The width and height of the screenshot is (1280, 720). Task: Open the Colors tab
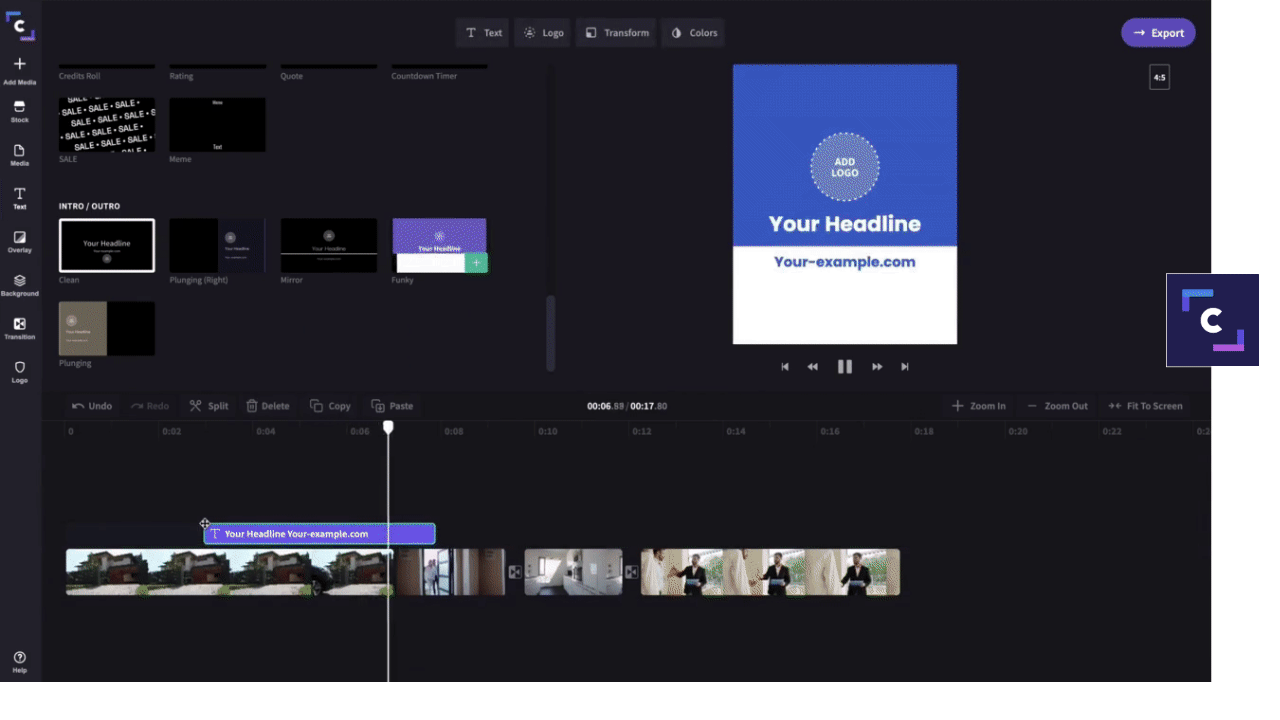(693, 33)
